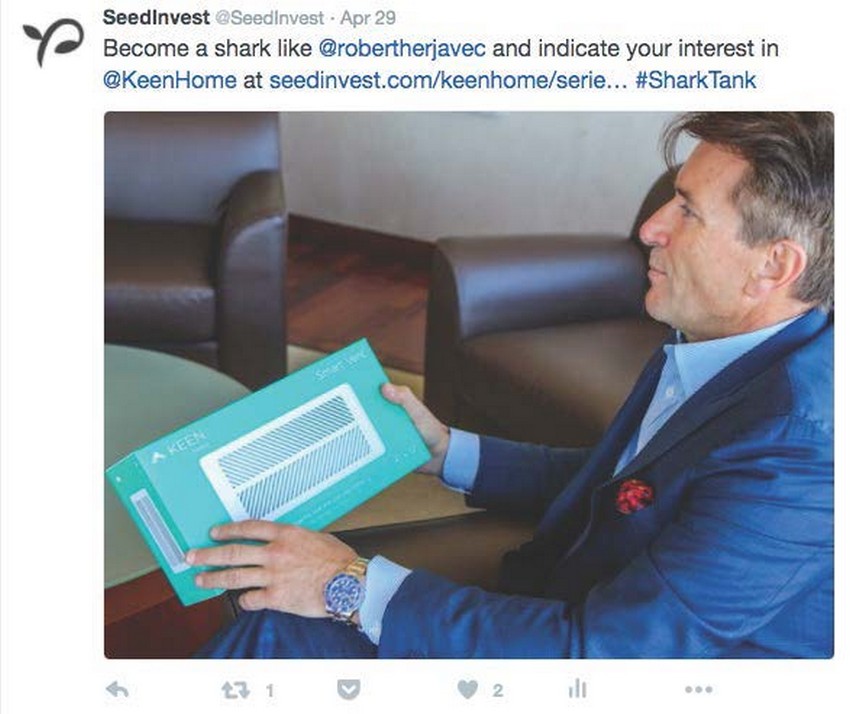Like the tweet with the heart
The image size is (850, 714).
click(x=467, y=689)
